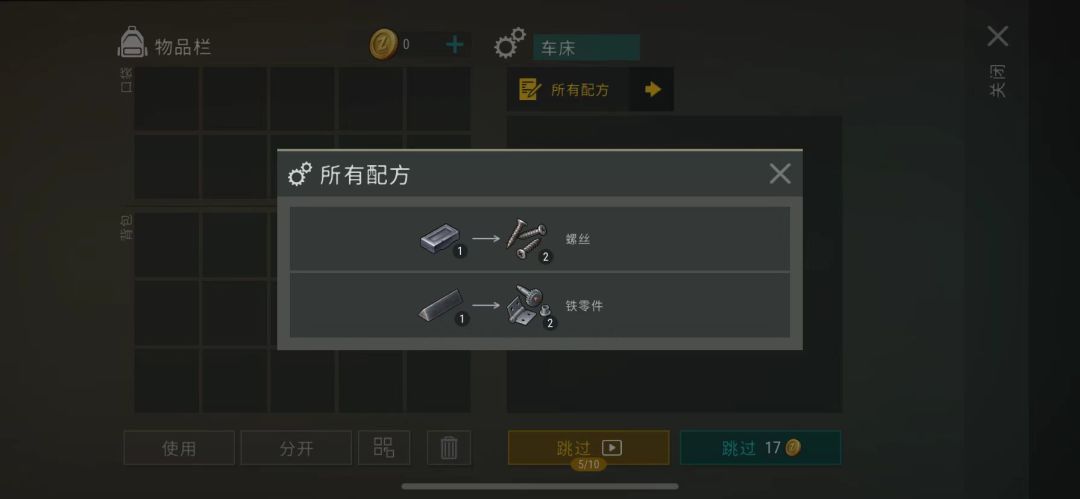Click the iron parts output icon
Image resolution: width=1080 pixels, height=499 pixels.
point(528,305)
